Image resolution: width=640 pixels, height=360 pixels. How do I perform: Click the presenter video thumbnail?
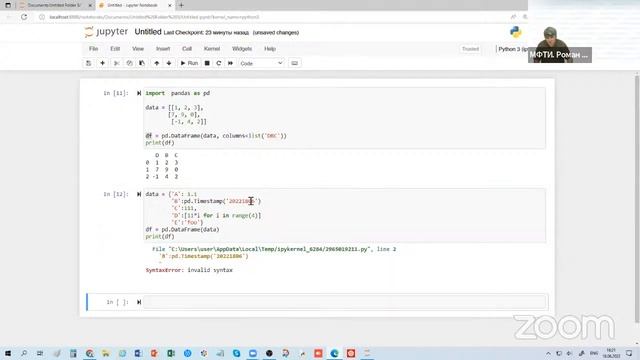[560, 44]
